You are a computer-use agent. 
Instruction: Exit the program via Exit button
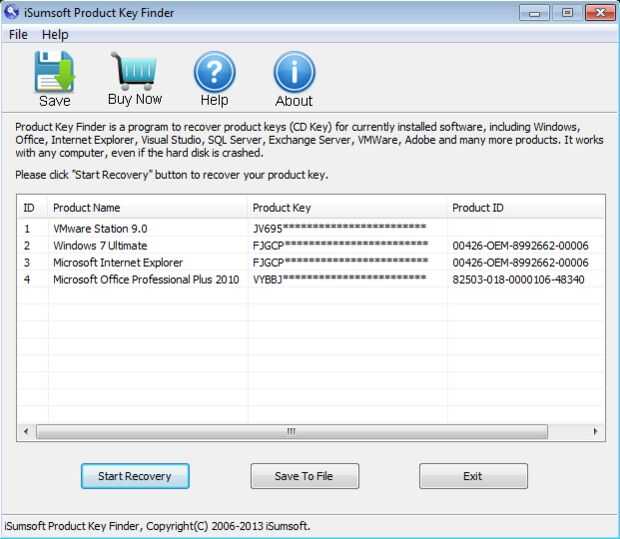tap(473, 476)
